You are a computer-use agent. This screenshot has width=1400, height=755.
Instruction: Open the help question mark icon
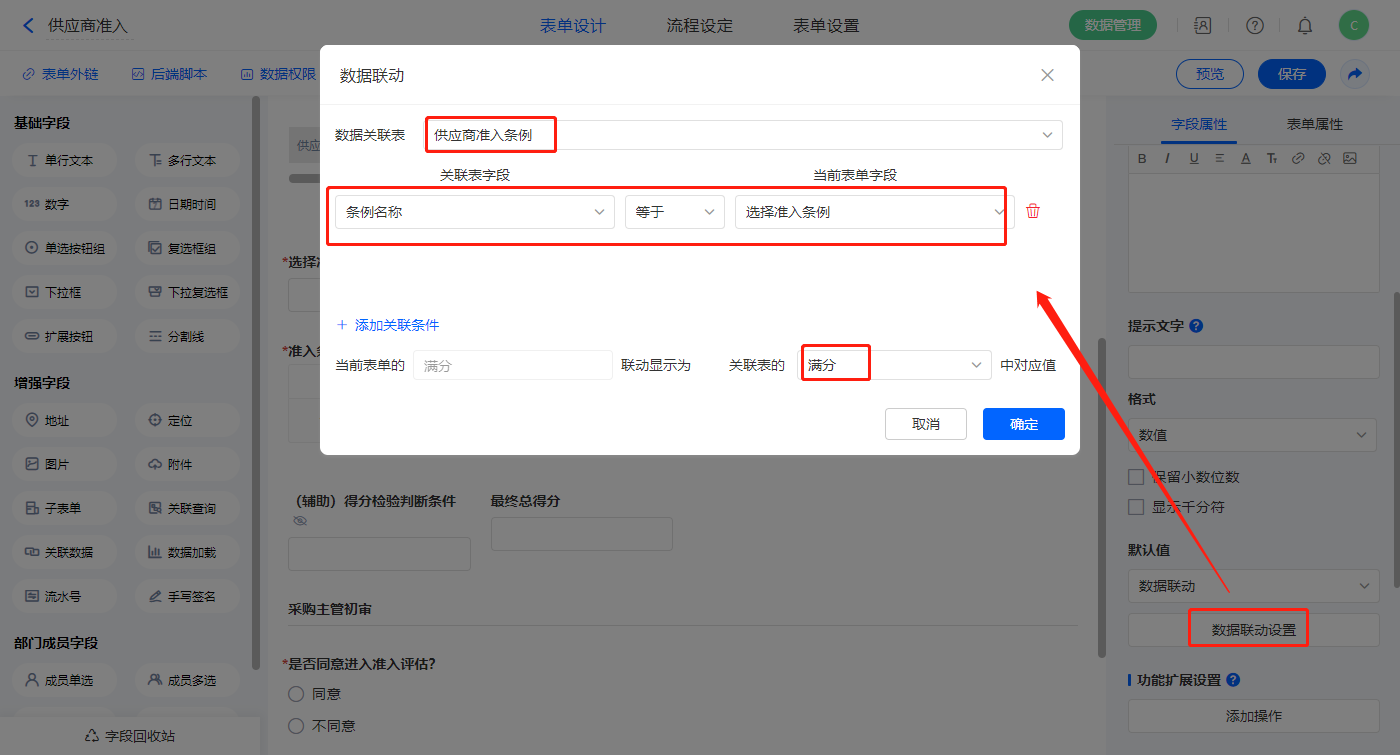[x=1255, y=26]
